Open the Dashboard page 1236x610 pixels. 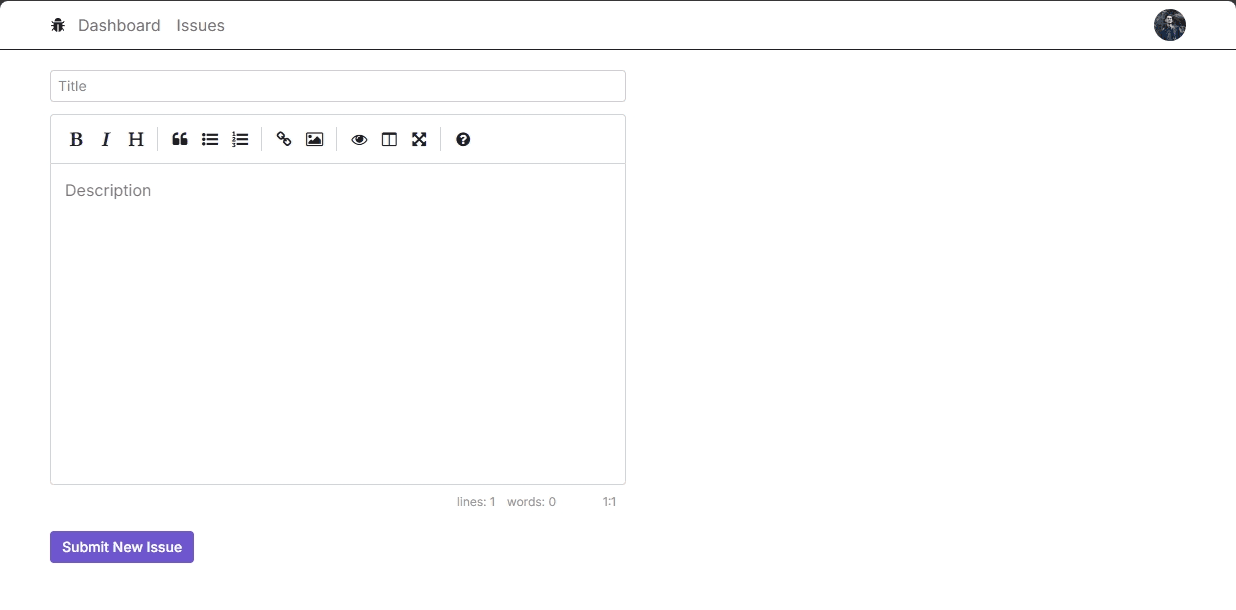119,25
